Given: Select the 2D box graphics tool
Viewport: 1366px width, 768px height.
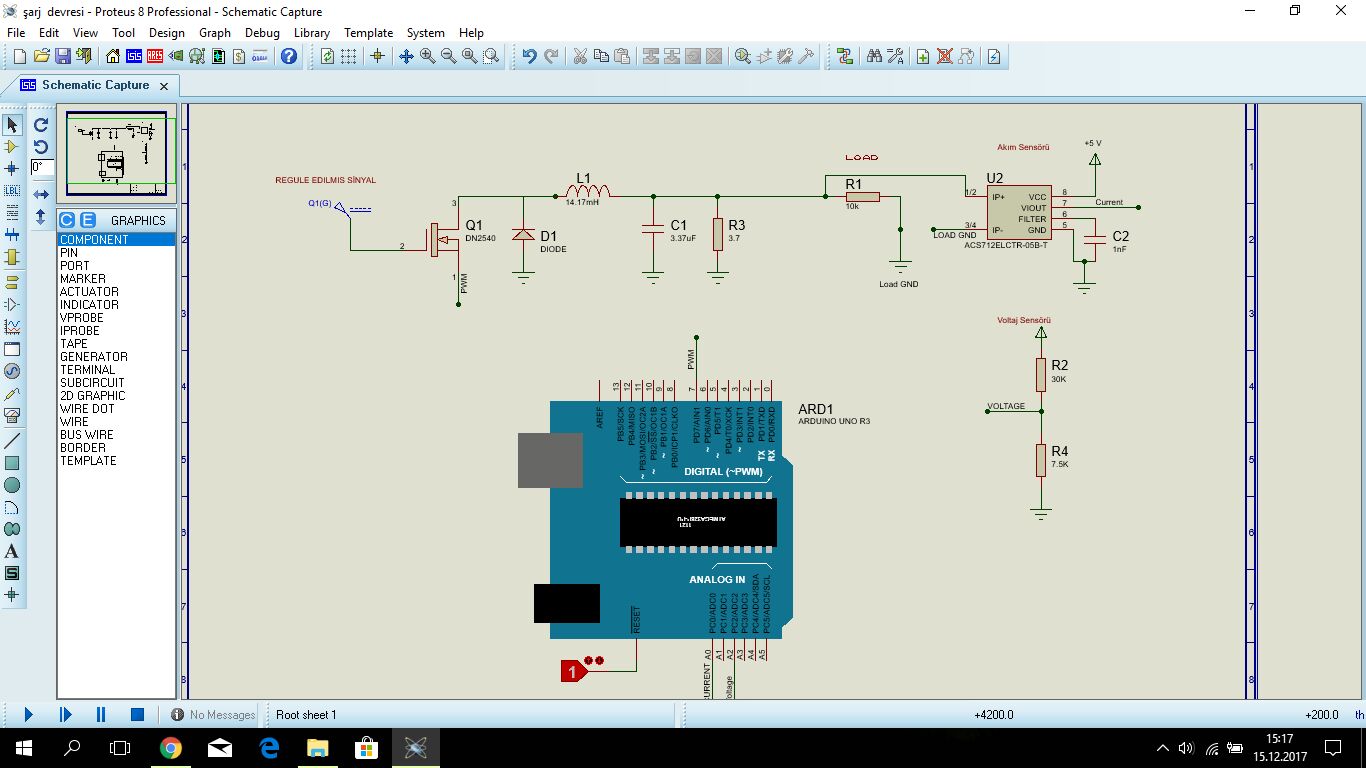Looking at the screenshot, I should (x=12, y=463).
